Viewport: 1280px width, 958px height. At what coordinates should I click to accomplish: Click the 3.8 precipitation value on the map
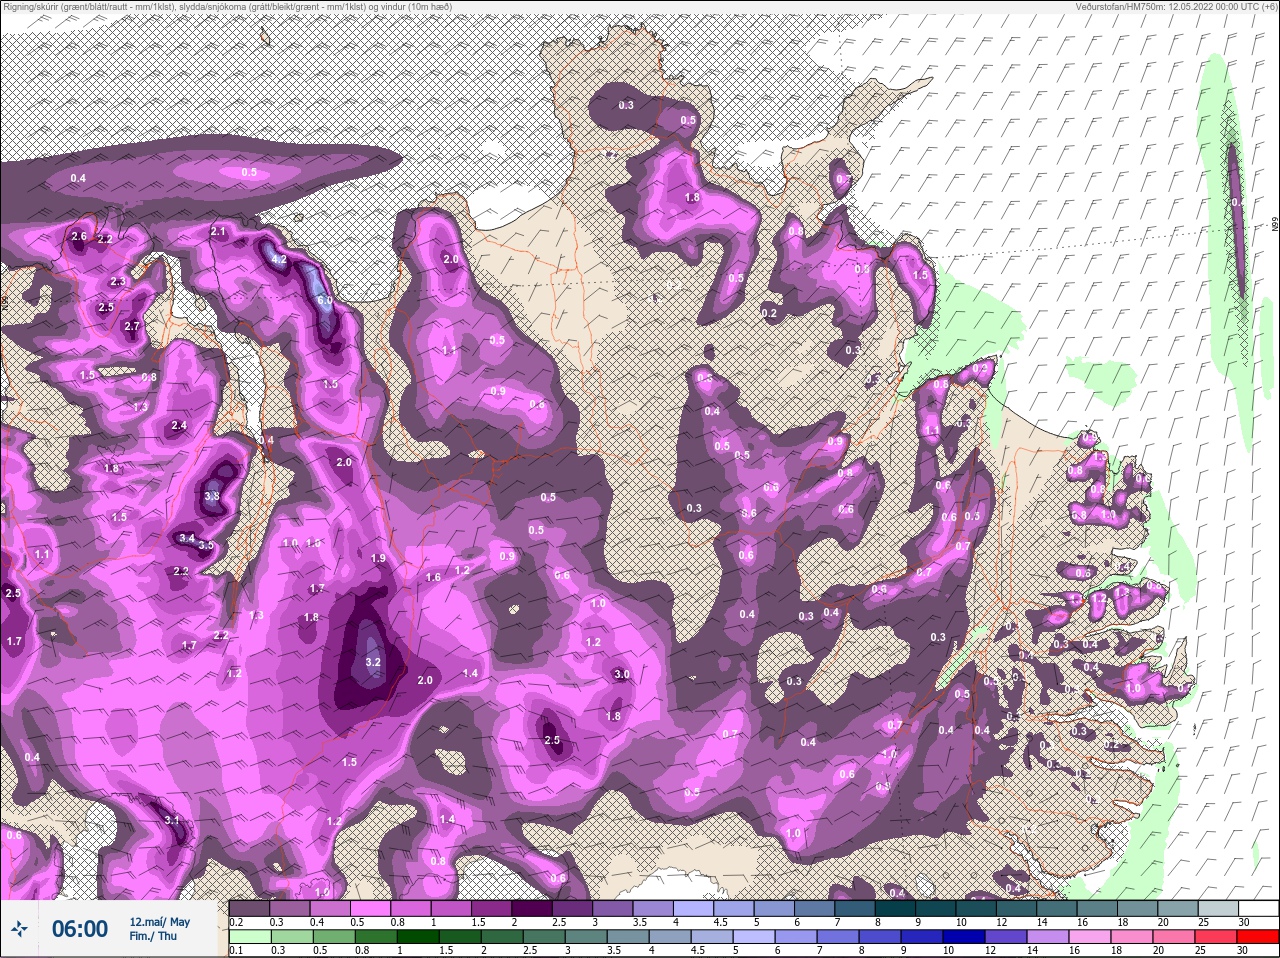pos(212,496)
